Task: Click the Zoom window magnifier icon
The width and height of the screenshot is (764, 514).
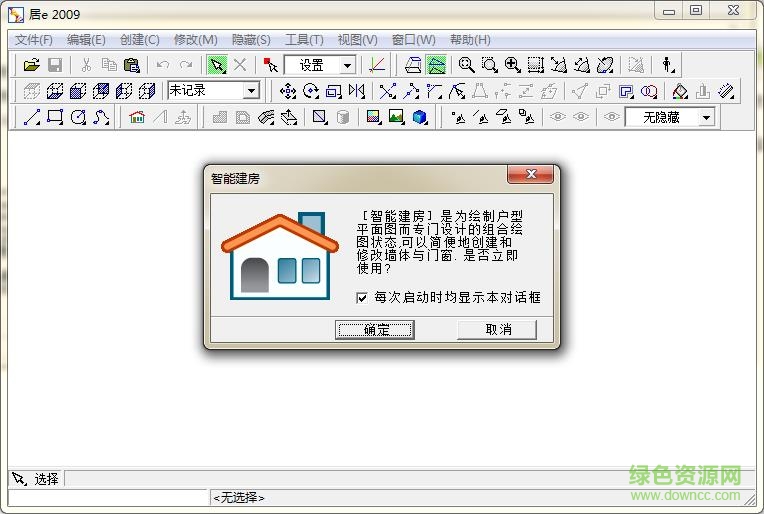Action: (490, 65)
